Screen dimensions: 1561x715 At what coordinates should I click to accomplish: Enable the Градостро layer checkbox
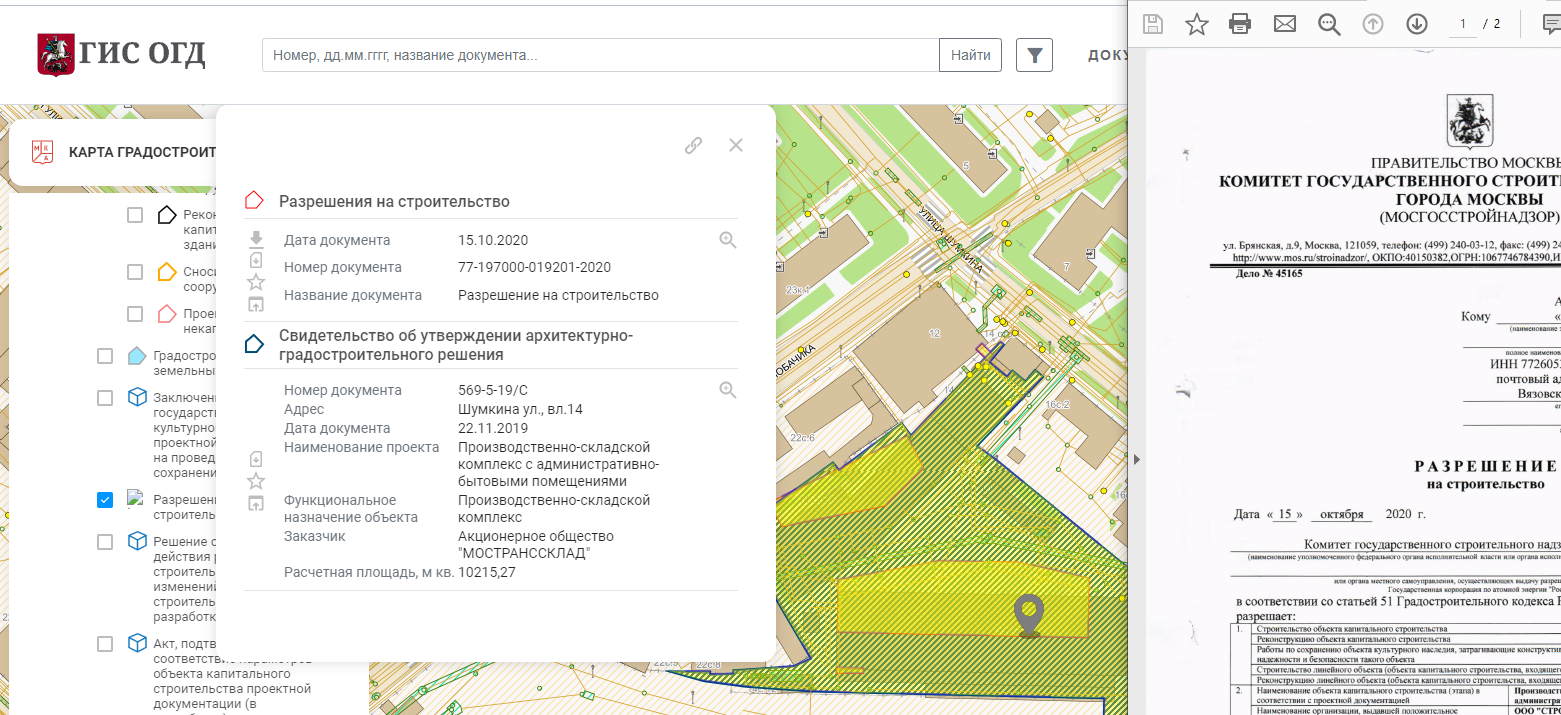point(105,357)
